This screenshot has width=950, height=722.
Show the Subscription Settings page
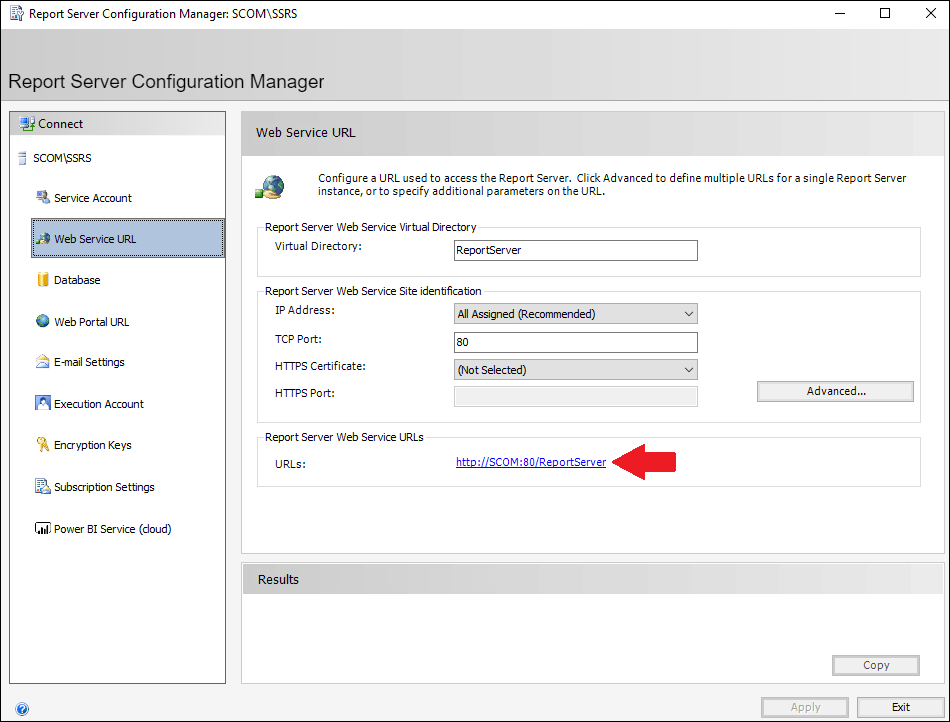[104, 487]
